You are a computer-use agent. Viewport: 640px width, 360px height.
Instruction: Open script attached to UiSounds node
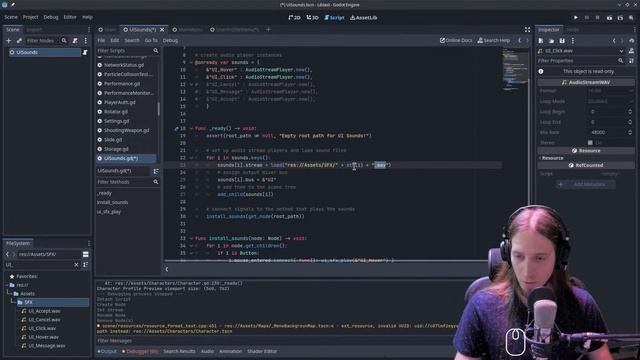(x=85, y=52)
